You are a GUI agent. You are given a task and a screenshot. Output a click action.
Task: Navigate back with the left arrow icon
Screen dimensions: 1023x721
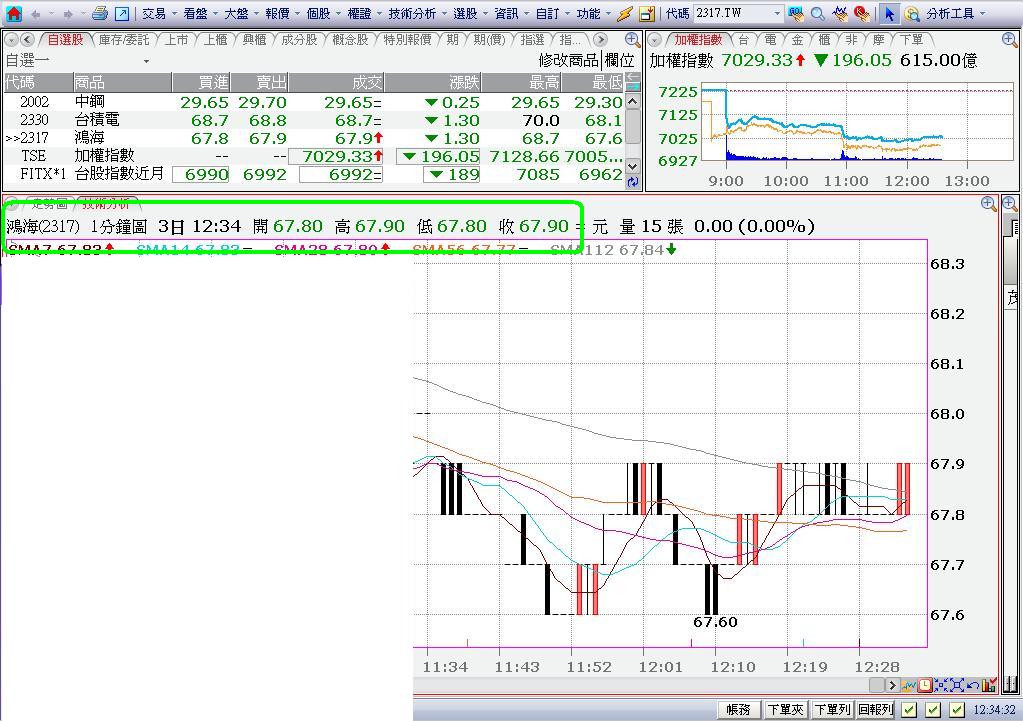pyautogui.click(x=35, y=14)
